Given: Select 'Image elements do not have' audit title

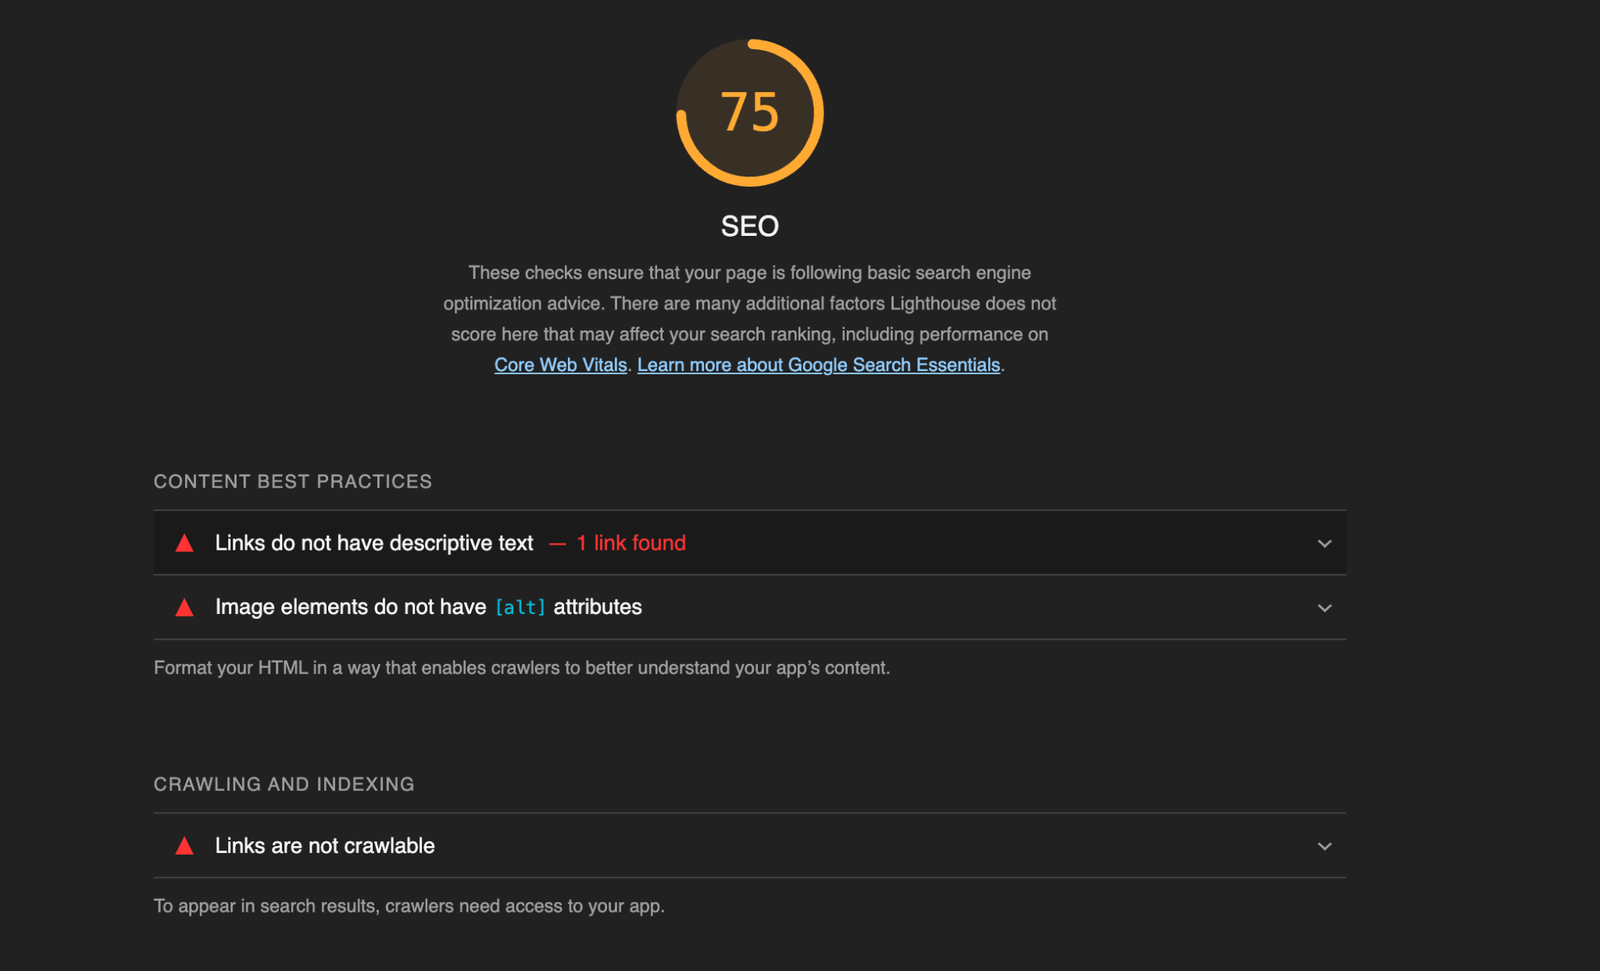Looking at the screenshot, I should 350,607.
